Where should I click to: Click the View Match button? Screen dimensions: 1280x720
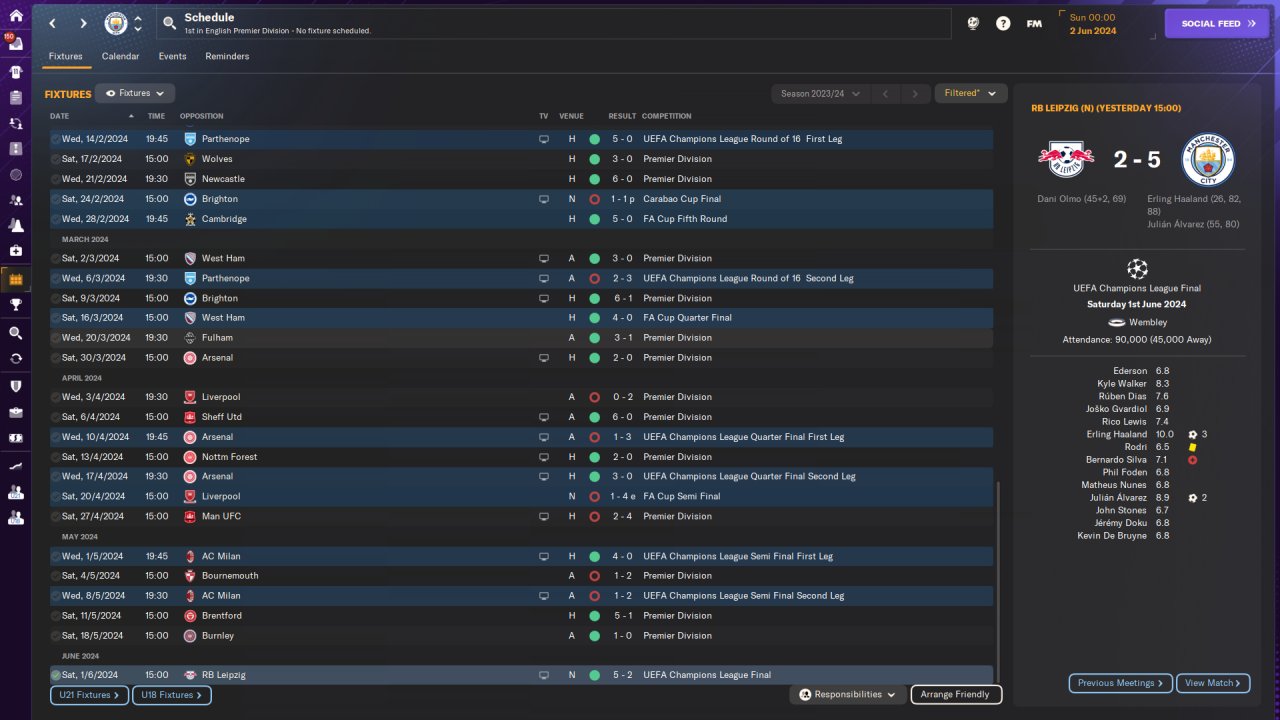point(1213,683)
